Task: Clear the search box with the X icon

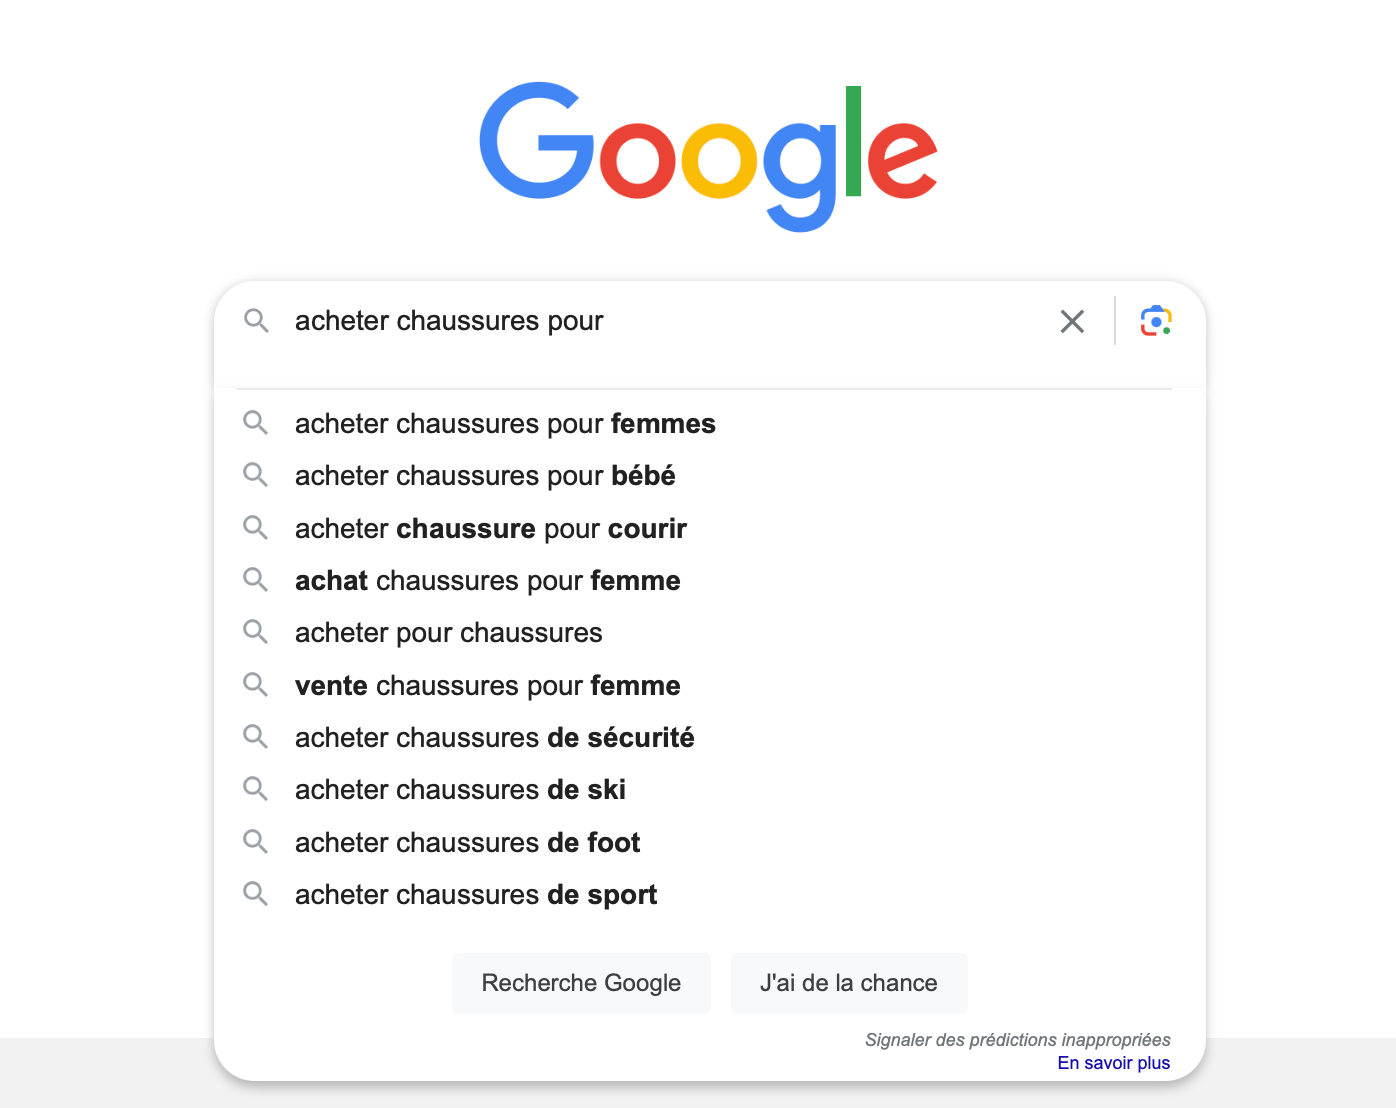Action: coord(1072,321)
